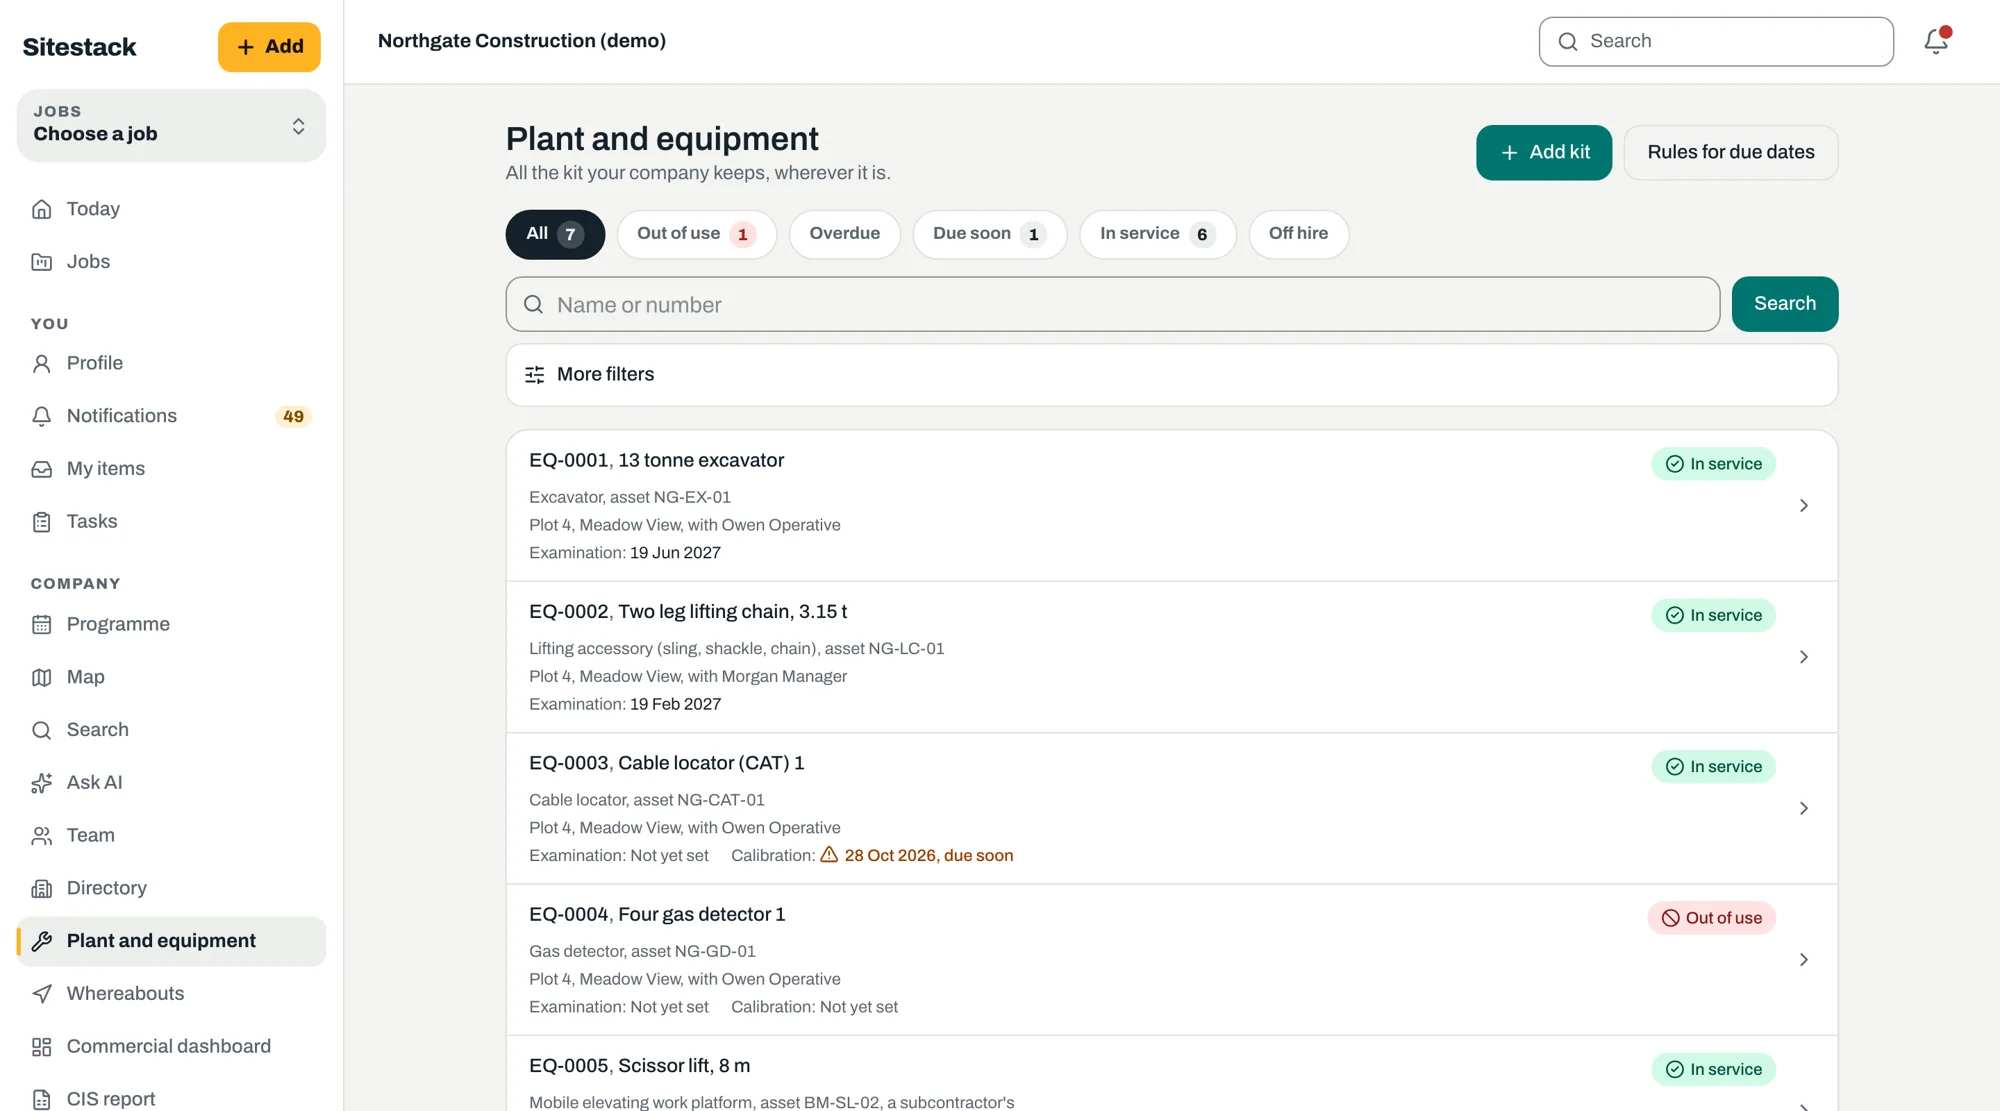Click the Team people icon

coord(41,836)
